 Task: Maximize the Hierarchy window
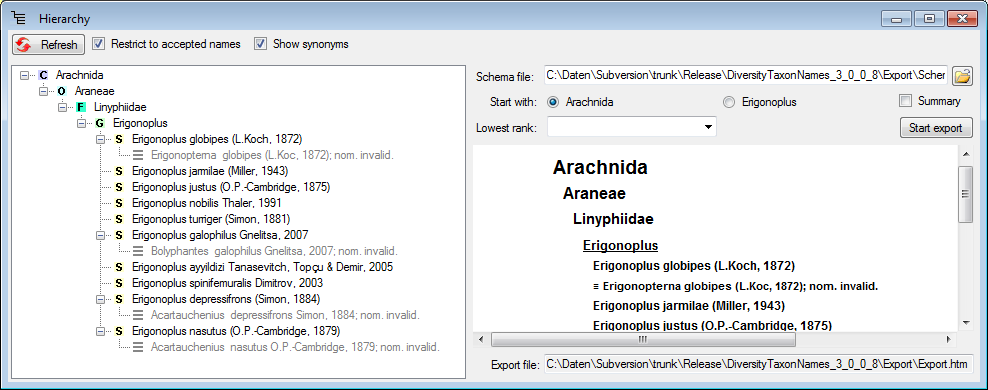[928, 19]
